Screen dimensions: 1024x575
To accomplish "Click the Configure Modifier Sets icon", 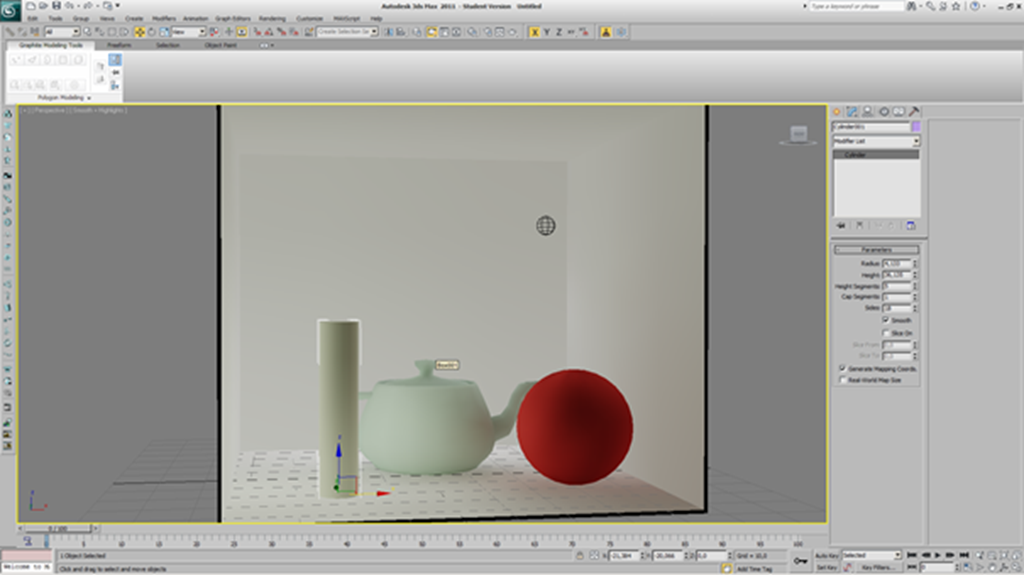I will 911,225.
